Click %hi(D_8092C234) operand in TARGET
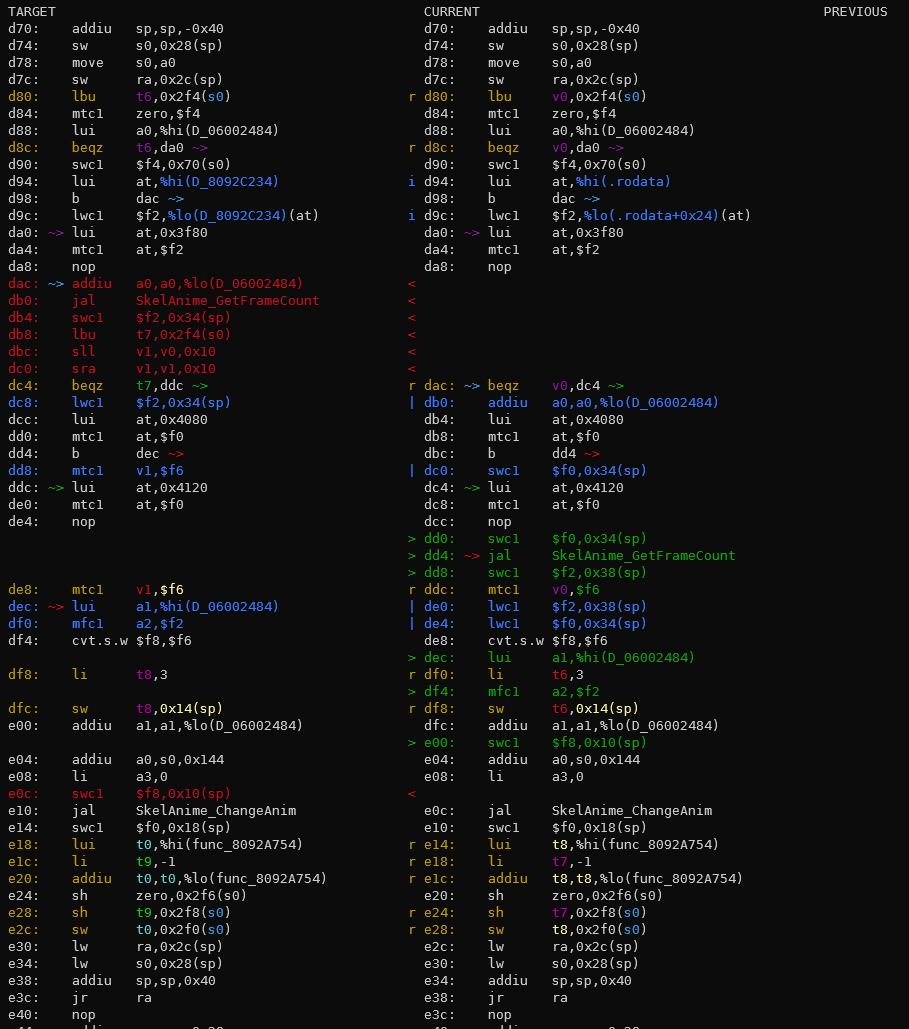Viewport: 909px width, 1029px height. point(207,182)
